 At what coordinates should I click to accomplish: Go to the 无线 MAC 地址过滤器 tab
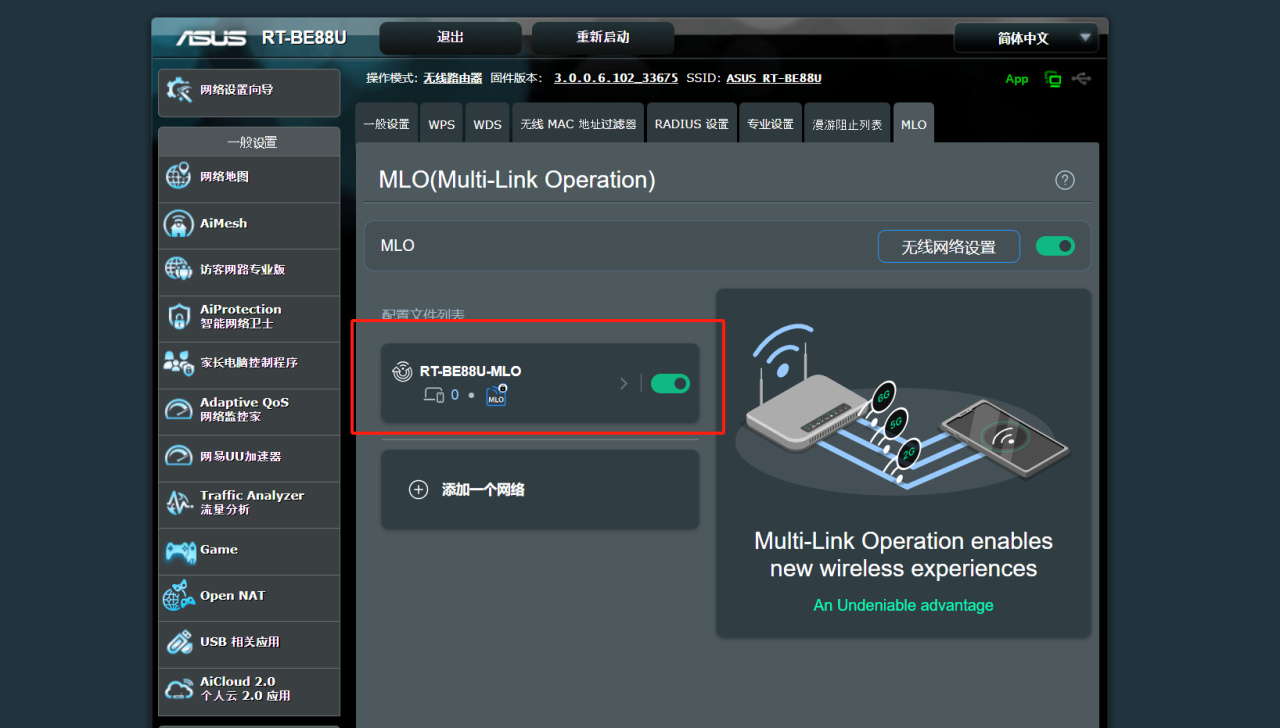tap(578, 124)
